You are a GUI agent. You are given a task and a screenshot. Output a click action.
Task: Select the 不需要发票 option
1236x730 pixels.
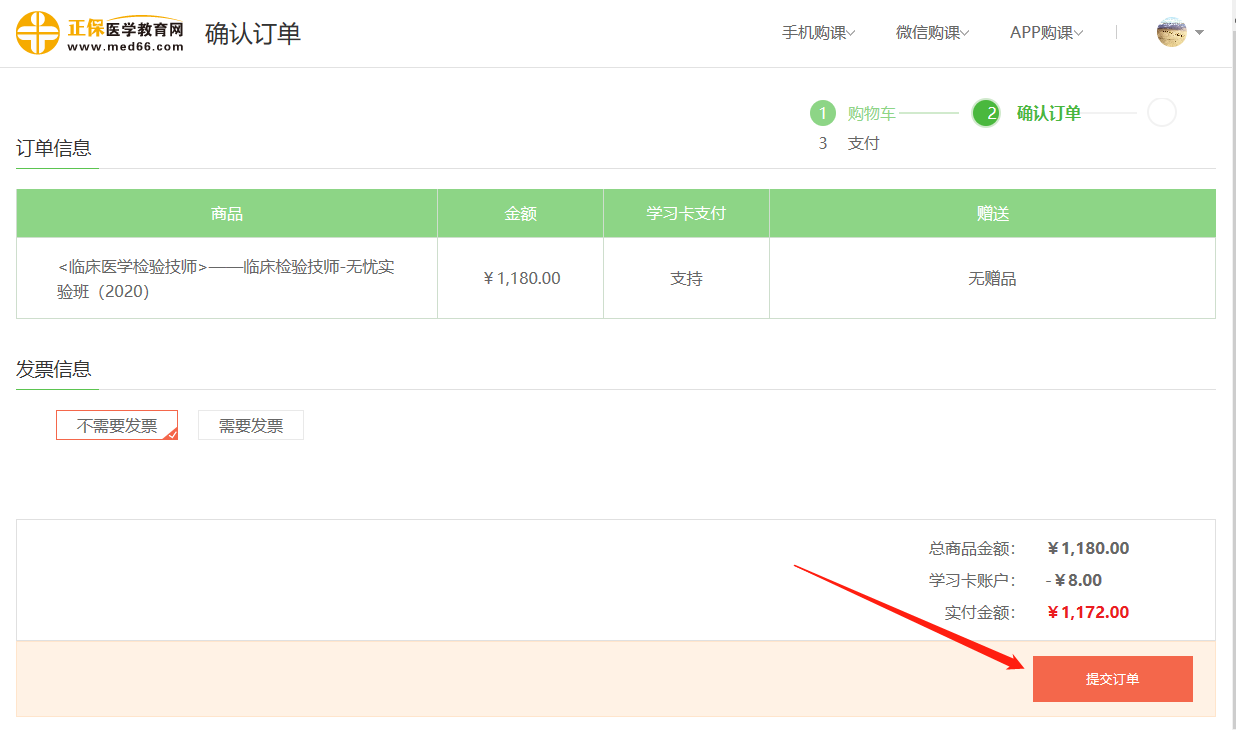pyautogui.click(x=117, y=425)
